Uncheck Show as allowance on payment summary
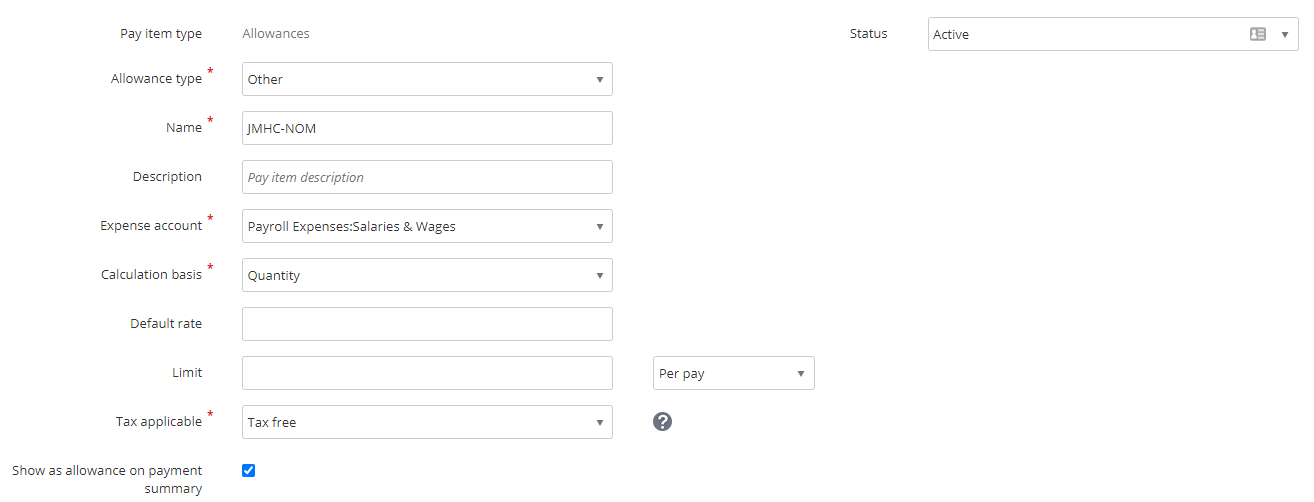Viewport: 1314px width, 502px height. tap(249, 470)
